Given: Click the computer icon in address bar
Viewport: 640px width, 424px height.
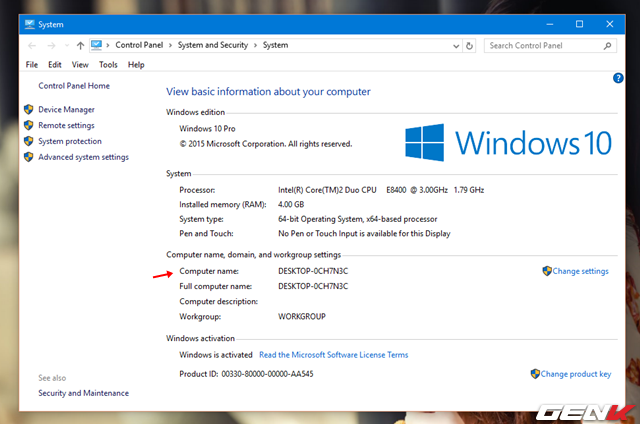Looking at the screenshot, I should [x=96, y=45].
